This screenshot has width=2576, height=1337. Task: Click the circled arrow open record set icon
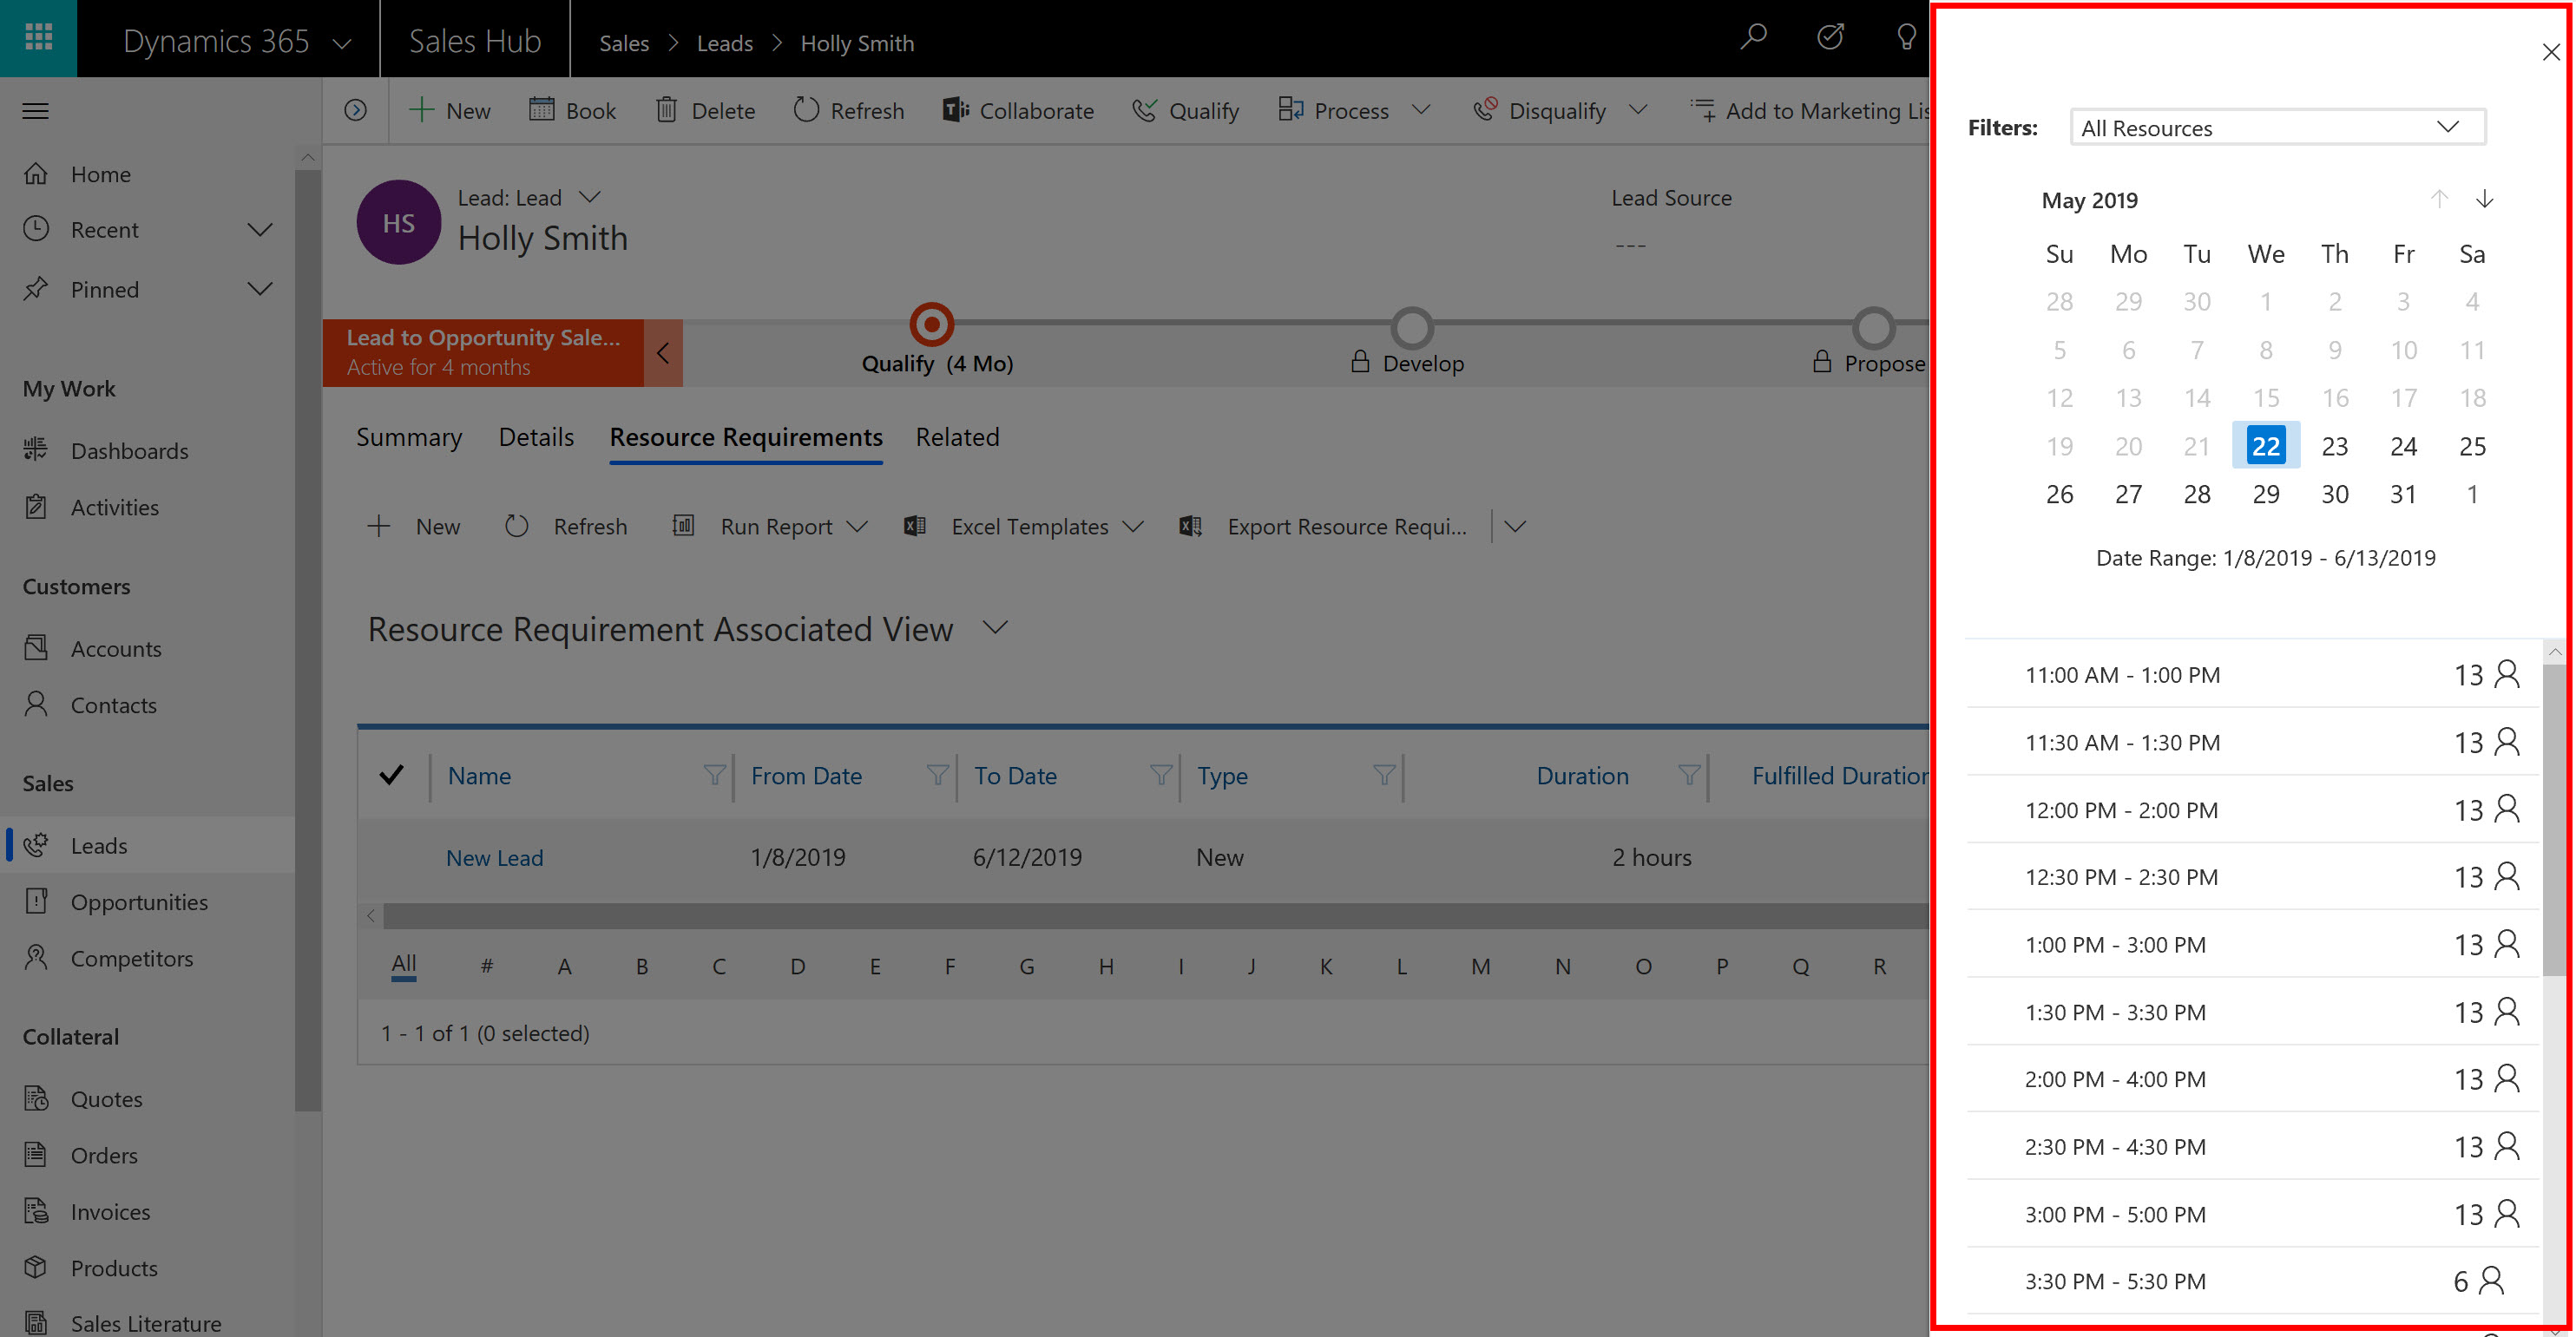coord(355,110)
